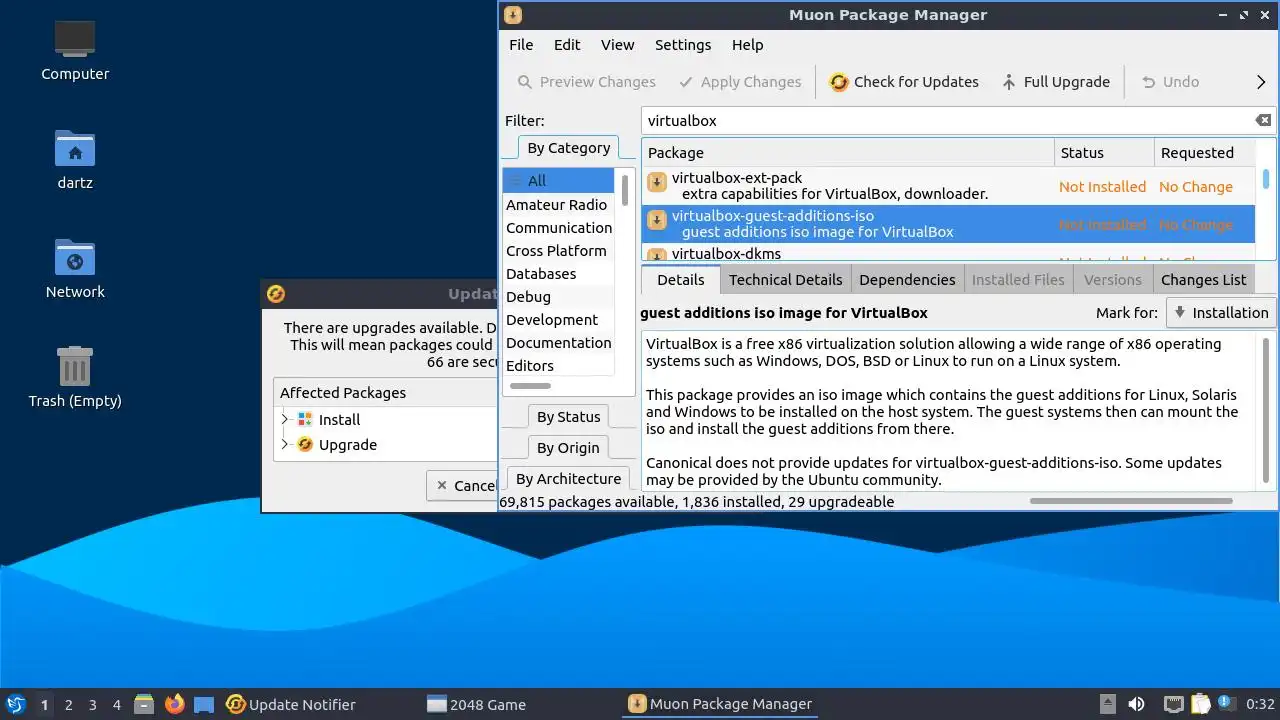Switch to virtual desktop 4
Image resolution: width=1280 pixels, height=720 pixels.
point(117,705)
